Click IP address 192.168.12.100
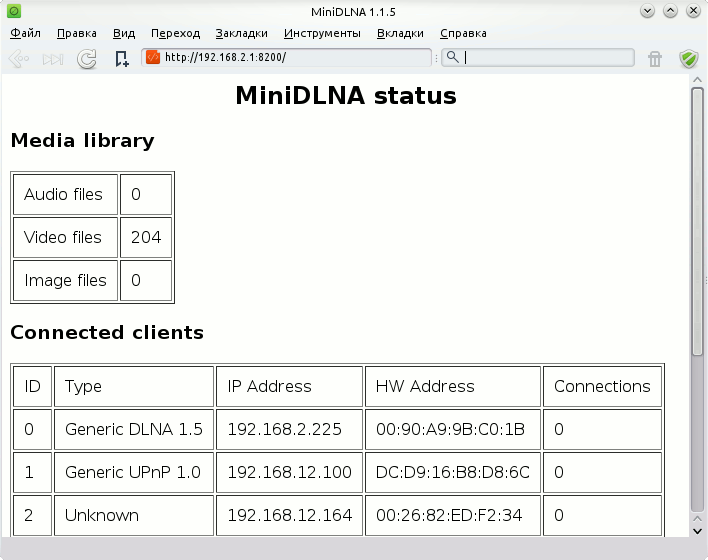This screenshot has height=560, width=708. 289,472
